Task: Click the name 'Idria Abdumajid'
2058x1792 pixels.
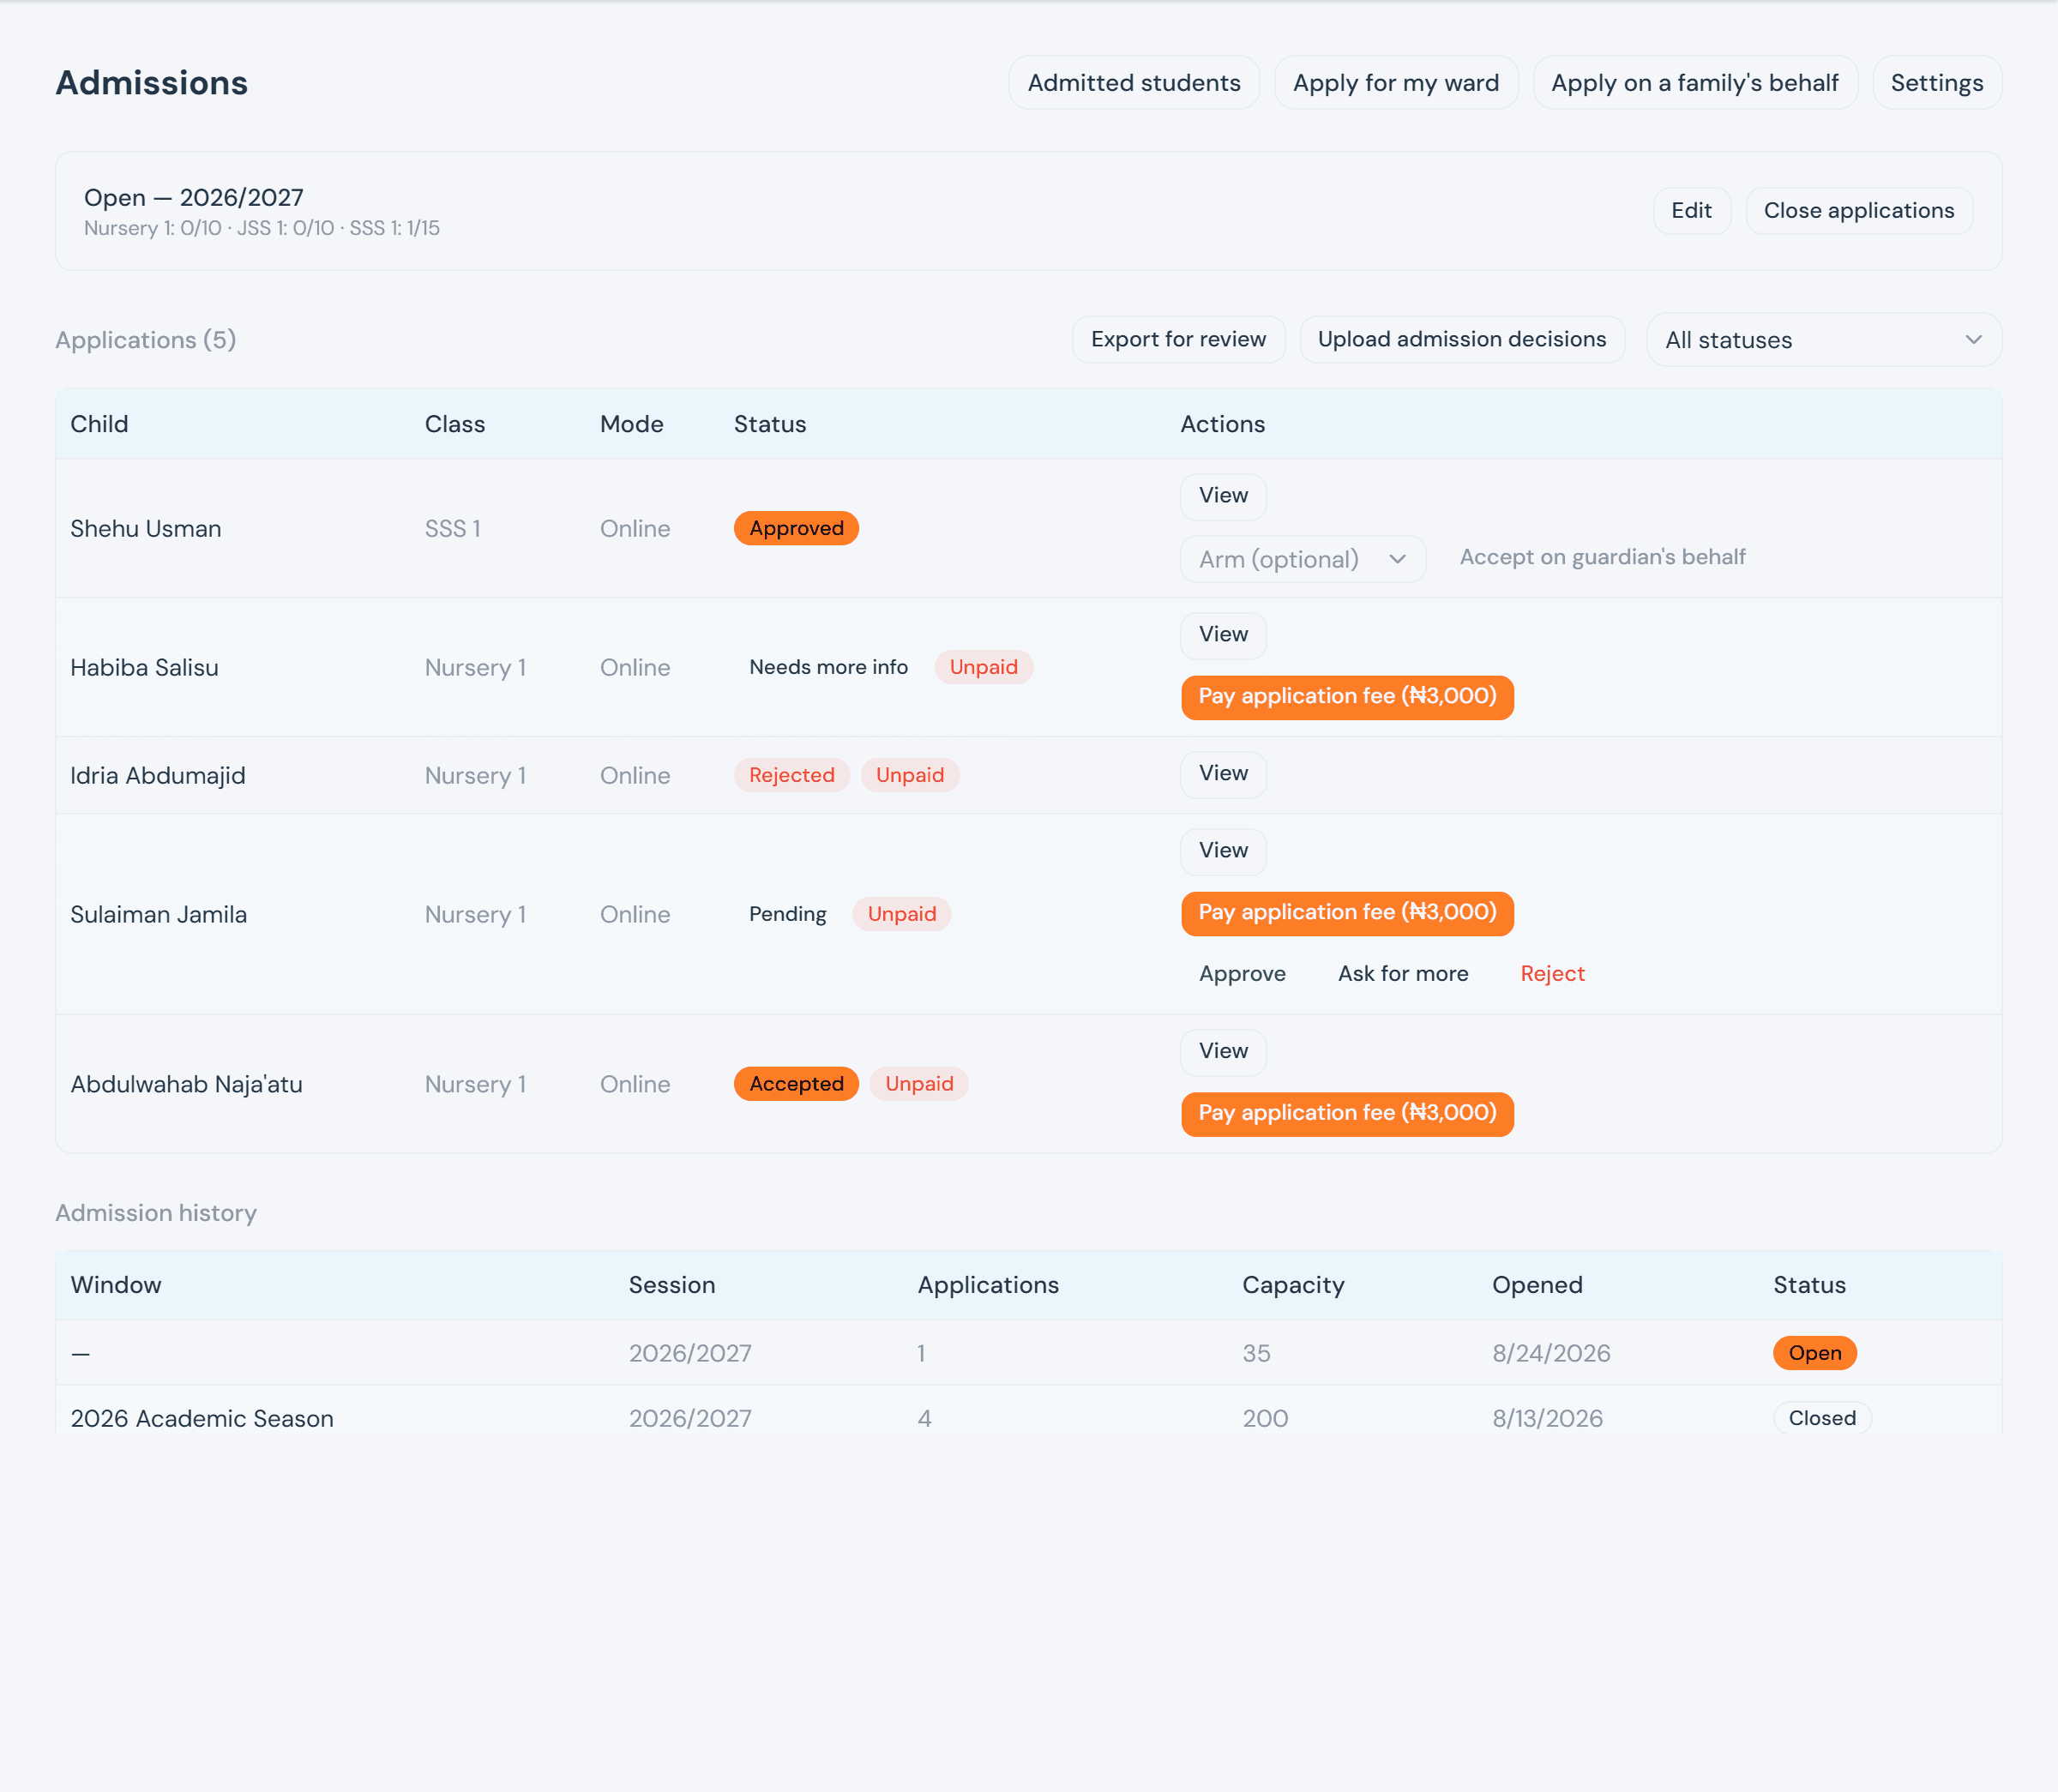Action: click(x=158, y=776)
